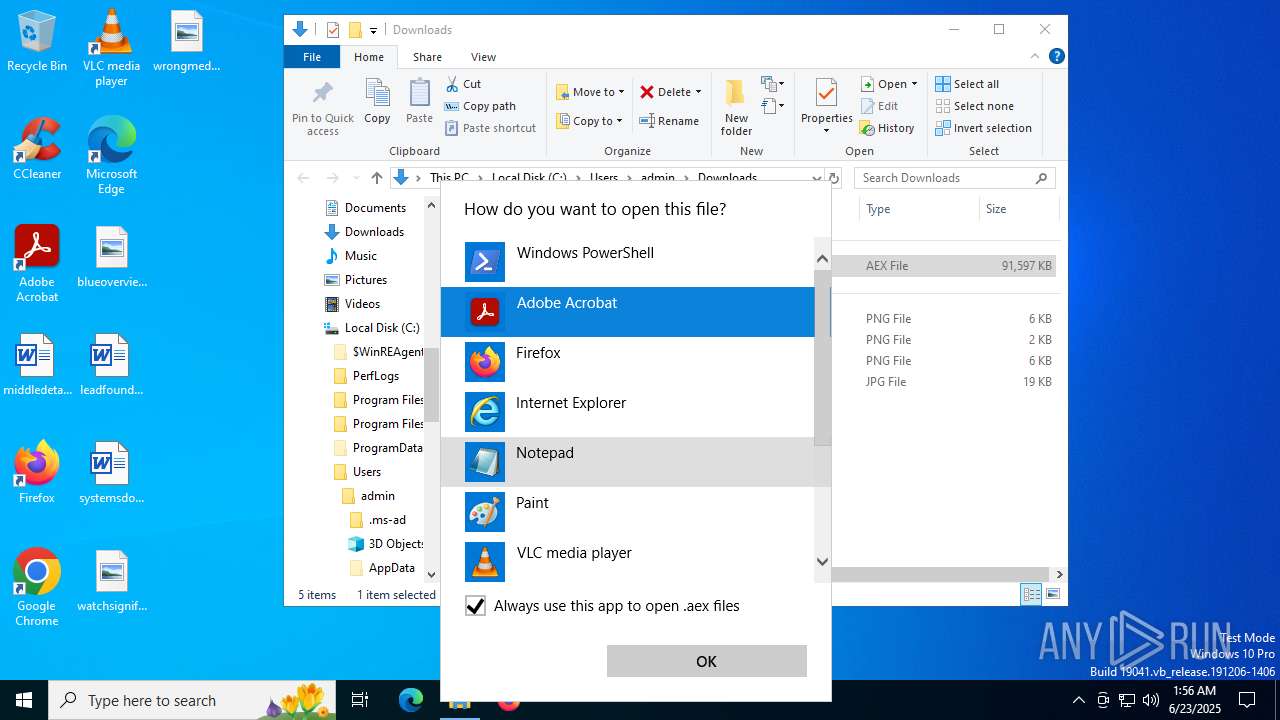Image resolution: width=1280 pixels, height=720 pixels.
Task: Click app list scroll up arrow
Action: 822,259
